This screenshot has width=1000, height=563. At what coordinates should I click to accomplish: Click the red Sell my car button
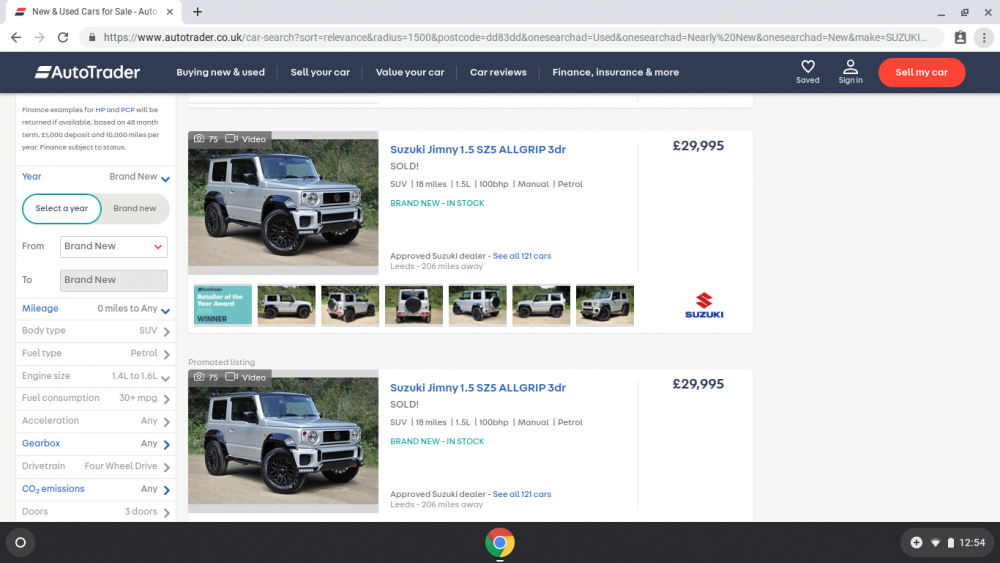[922, 72]
